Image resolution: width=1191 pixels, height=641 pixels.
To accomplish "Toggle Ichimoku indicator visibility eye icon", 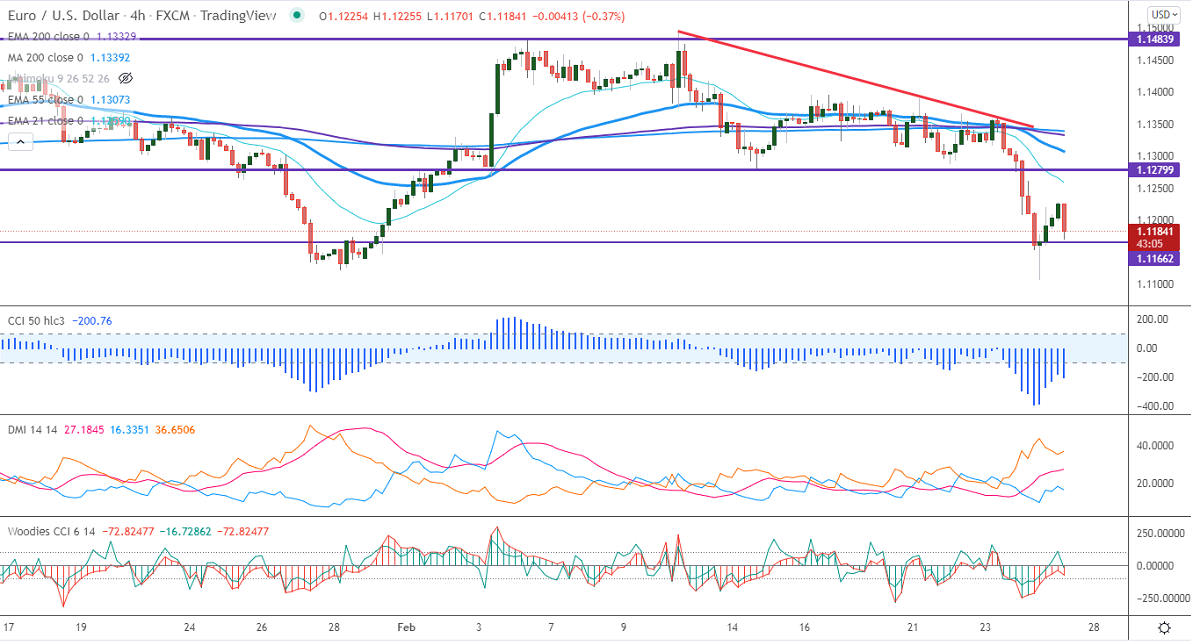I will click(x=126, y=78).
